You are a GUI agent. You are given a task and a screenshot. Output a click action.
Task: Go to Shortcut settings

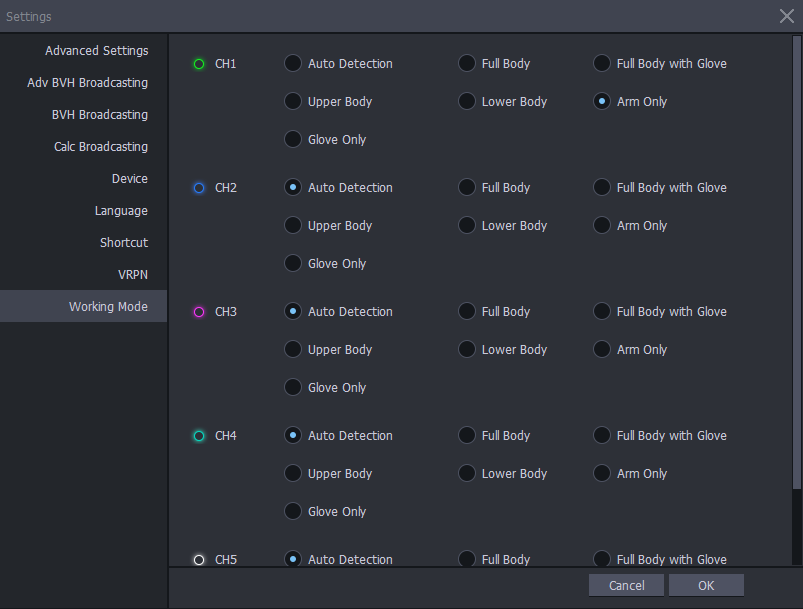(x=124, y=242)
